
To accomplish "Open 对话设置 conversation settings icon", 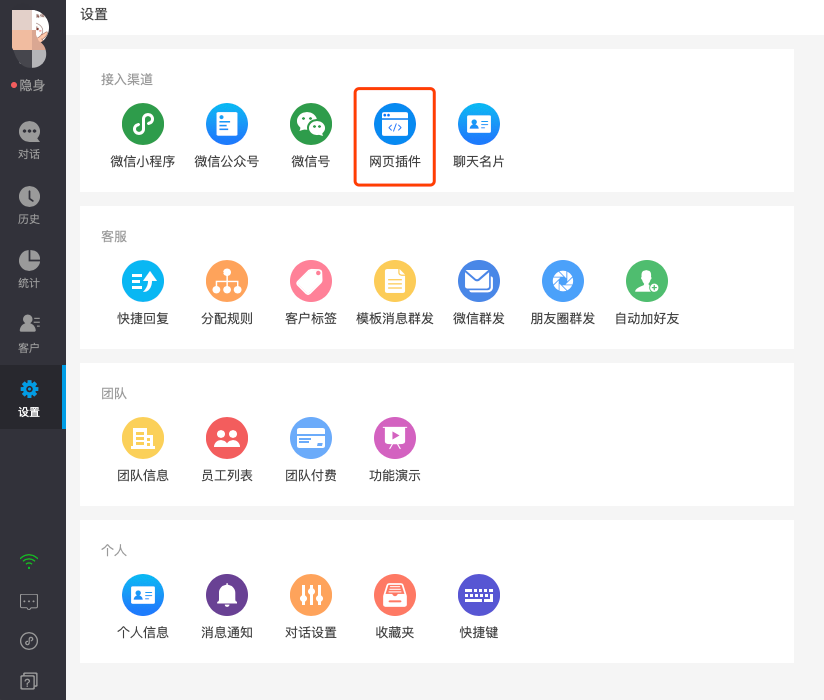I will point(311,595).
